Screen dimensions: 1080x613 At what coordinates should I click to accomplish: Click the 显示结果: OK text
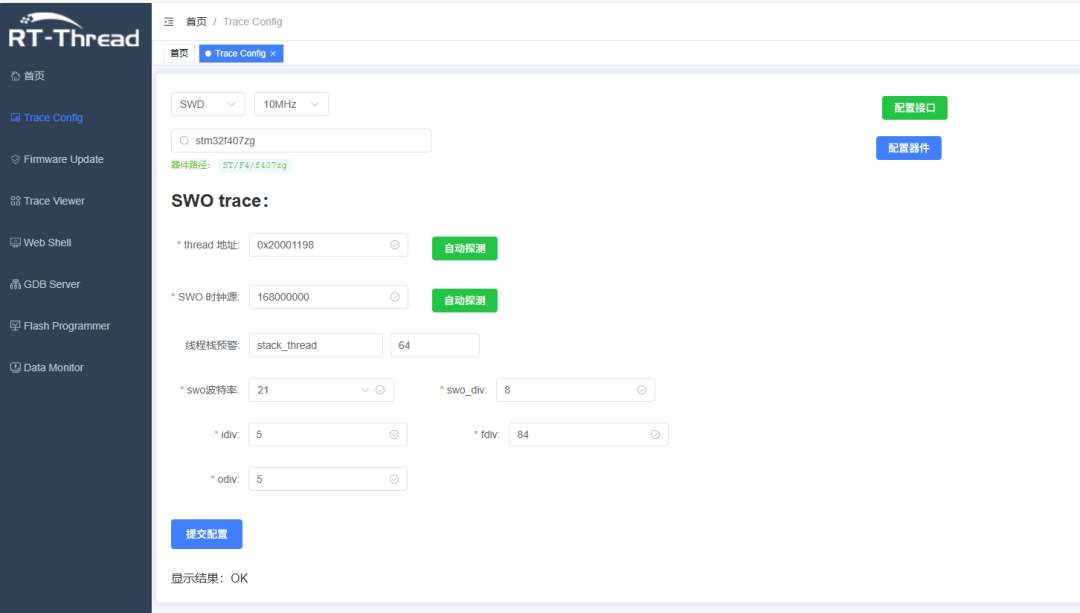pyautogui.click(x=209, y=579)
